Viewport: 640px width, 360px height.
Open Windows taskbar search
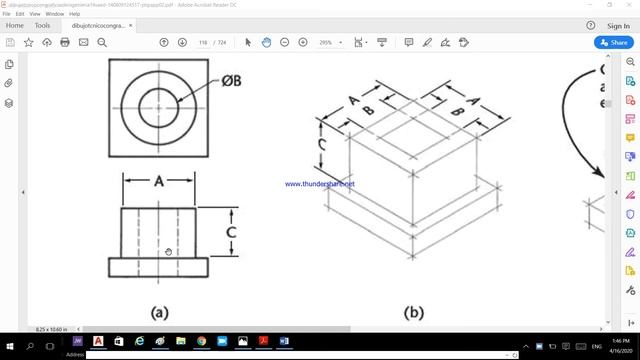click(x=30, y=347)
